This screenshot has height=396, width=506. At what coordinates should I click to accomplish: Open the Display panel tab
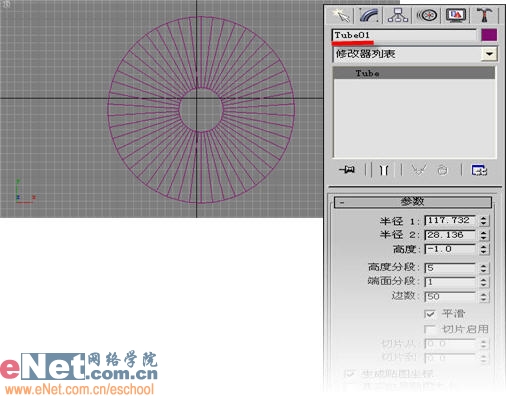[456, 15]
